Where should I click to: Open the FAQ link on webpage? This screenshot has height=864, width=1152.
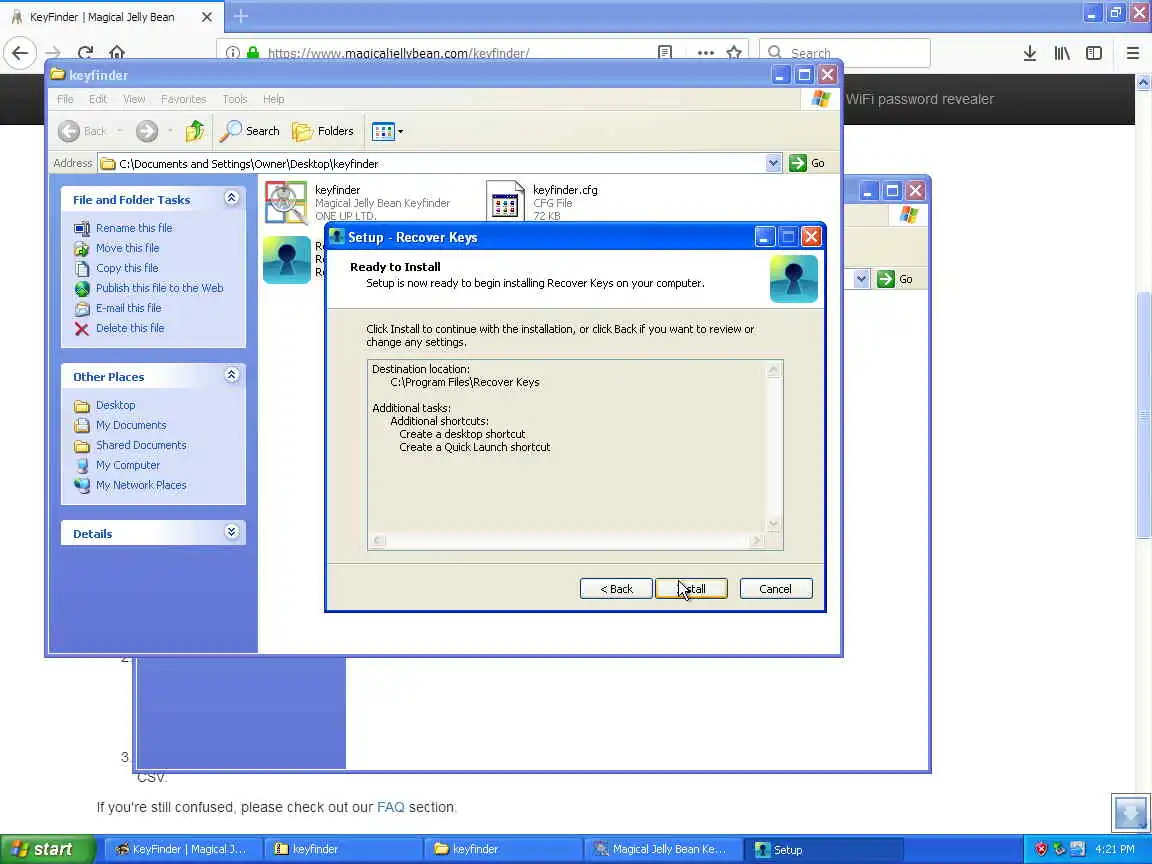[x=390, y=807]
